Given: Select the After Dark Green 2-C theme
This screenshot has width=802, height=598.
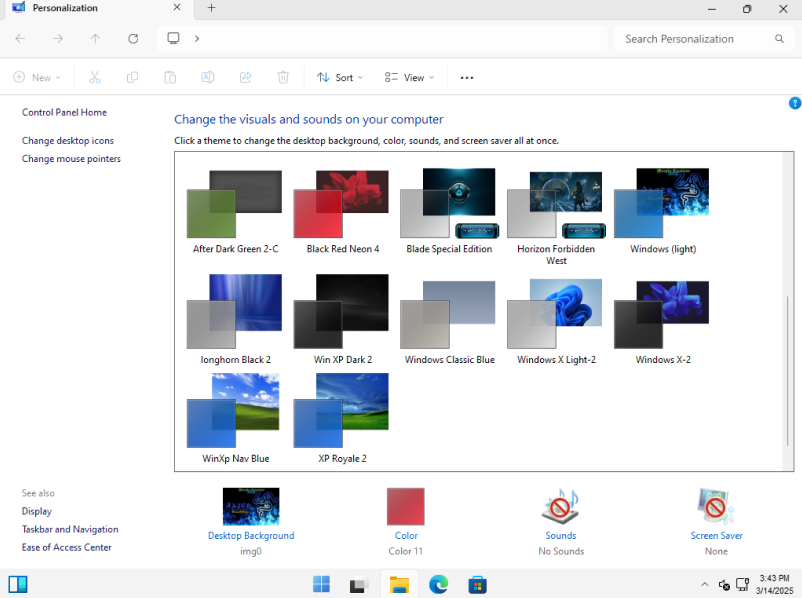Looking at the screenshot, I should pyautogui.click(x=235, y=211).
